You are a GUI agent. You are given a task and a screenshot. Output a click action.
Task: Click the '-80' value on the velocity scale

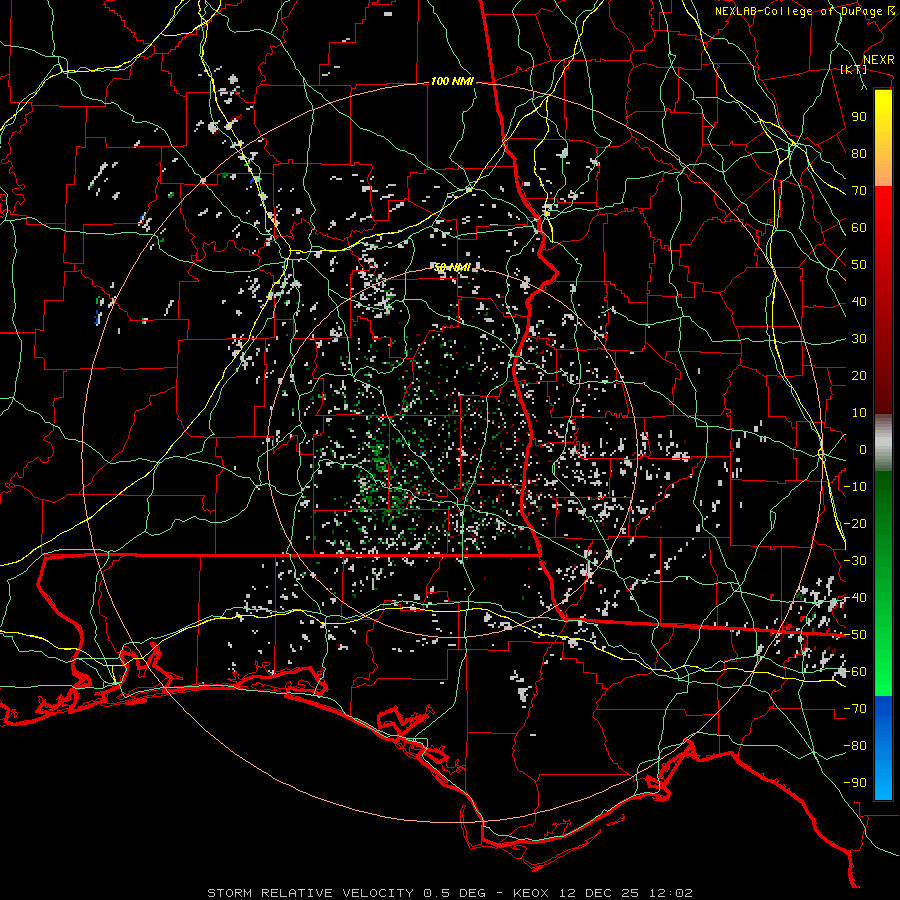(x=855, y=746)
